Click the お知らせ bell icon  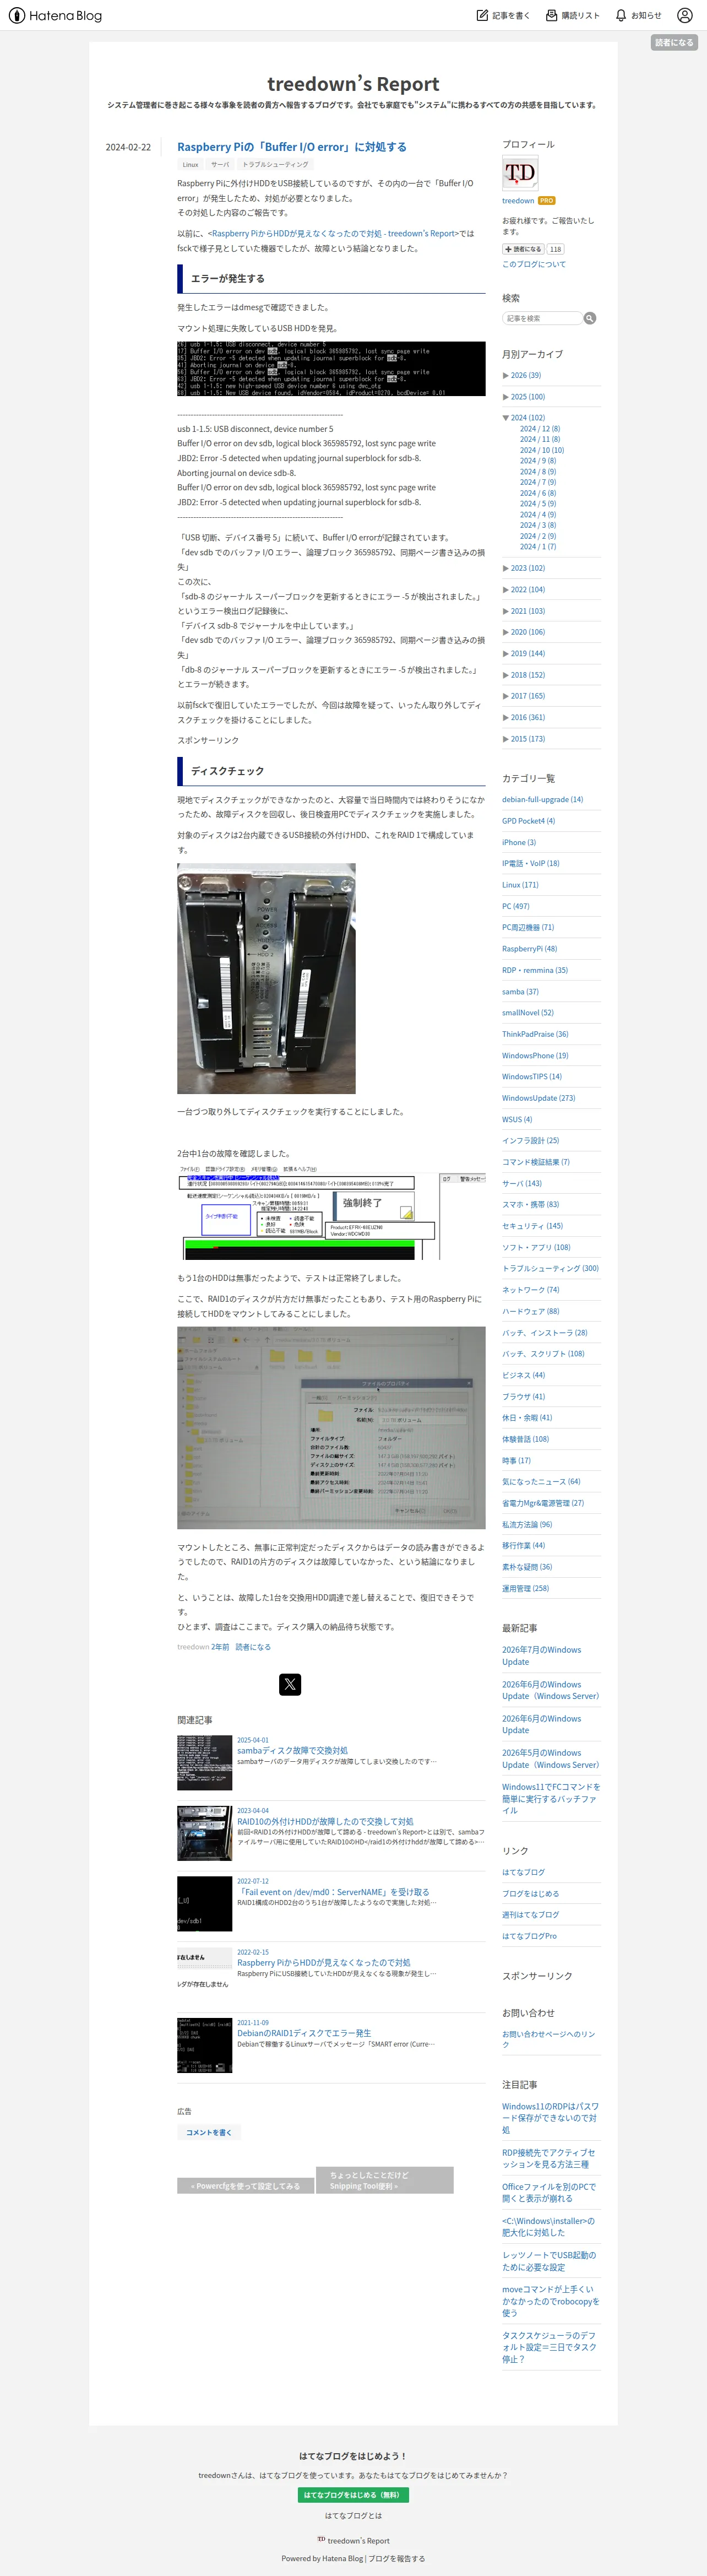coord(621,15)
